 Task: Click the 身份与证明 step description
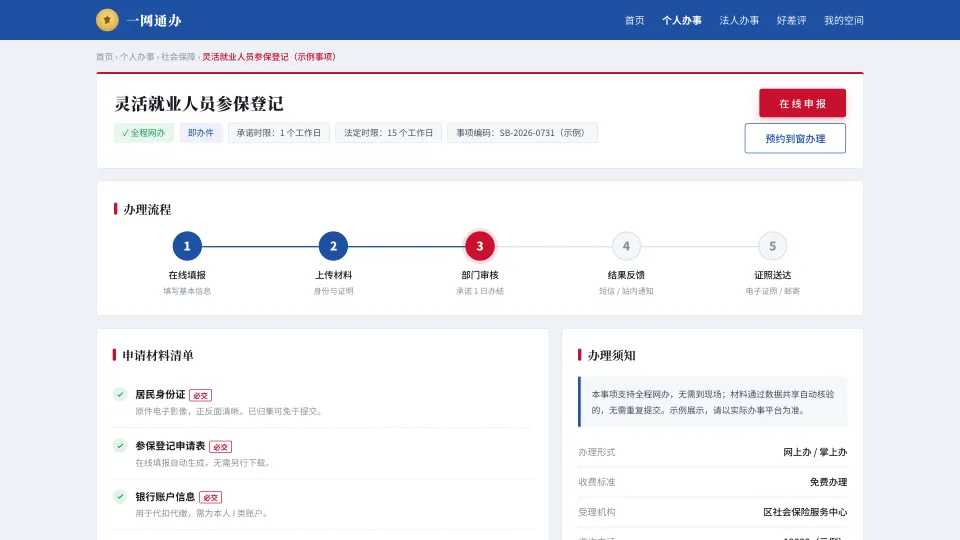click(x=334, y=291)
